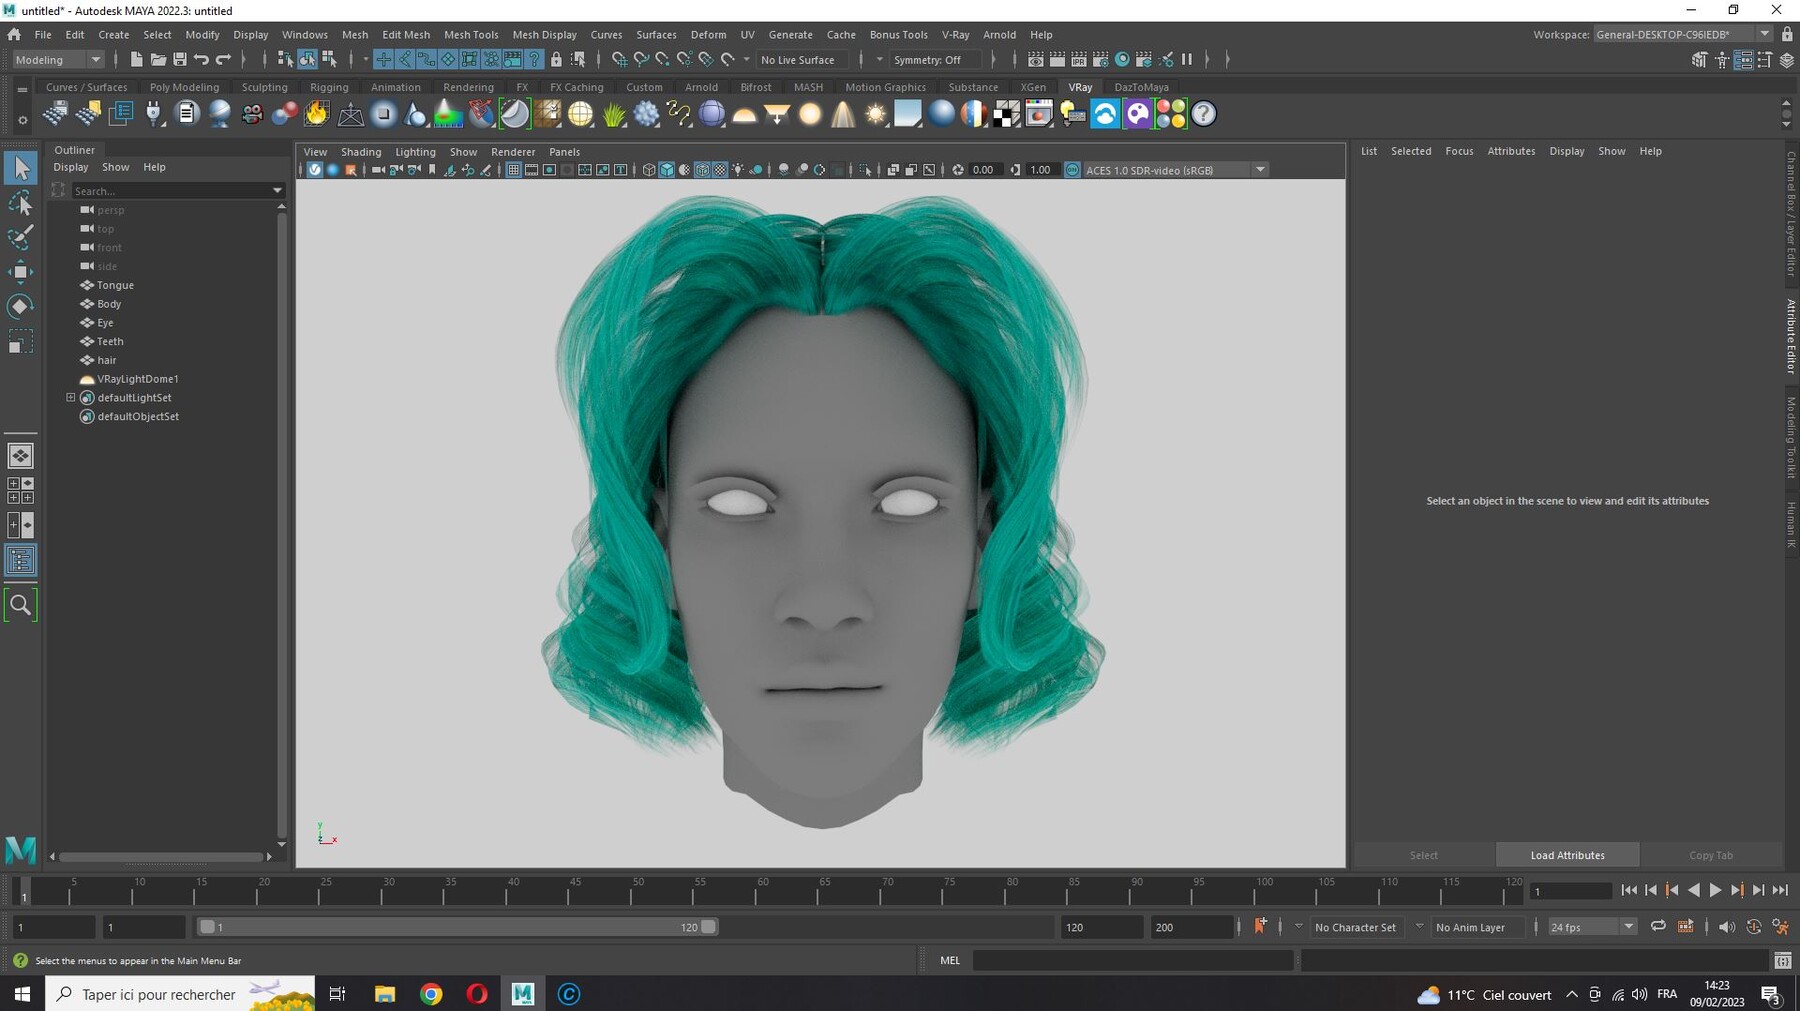Click the V-Ray hair grass shelf icon

tap(614, 114)
